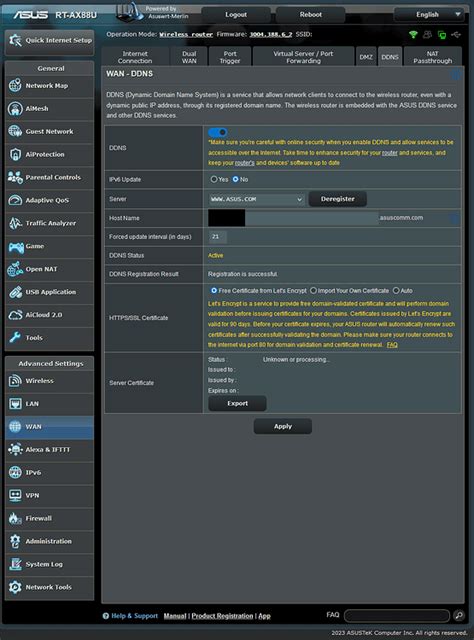Image resolution: width=474 pixels, height=640 pixels.
Task: Click the FAQ search input field
Action: 397,615
